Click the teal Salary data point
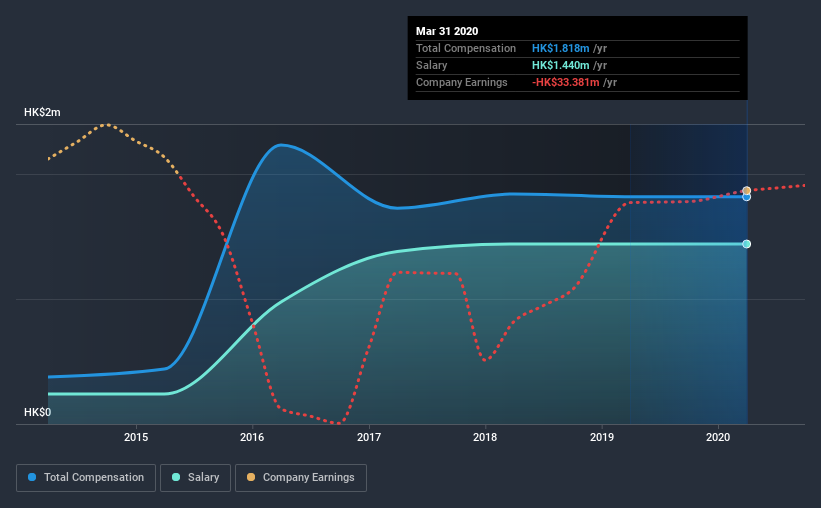Screen dimensions: 821x508 [x=747, y=244]
